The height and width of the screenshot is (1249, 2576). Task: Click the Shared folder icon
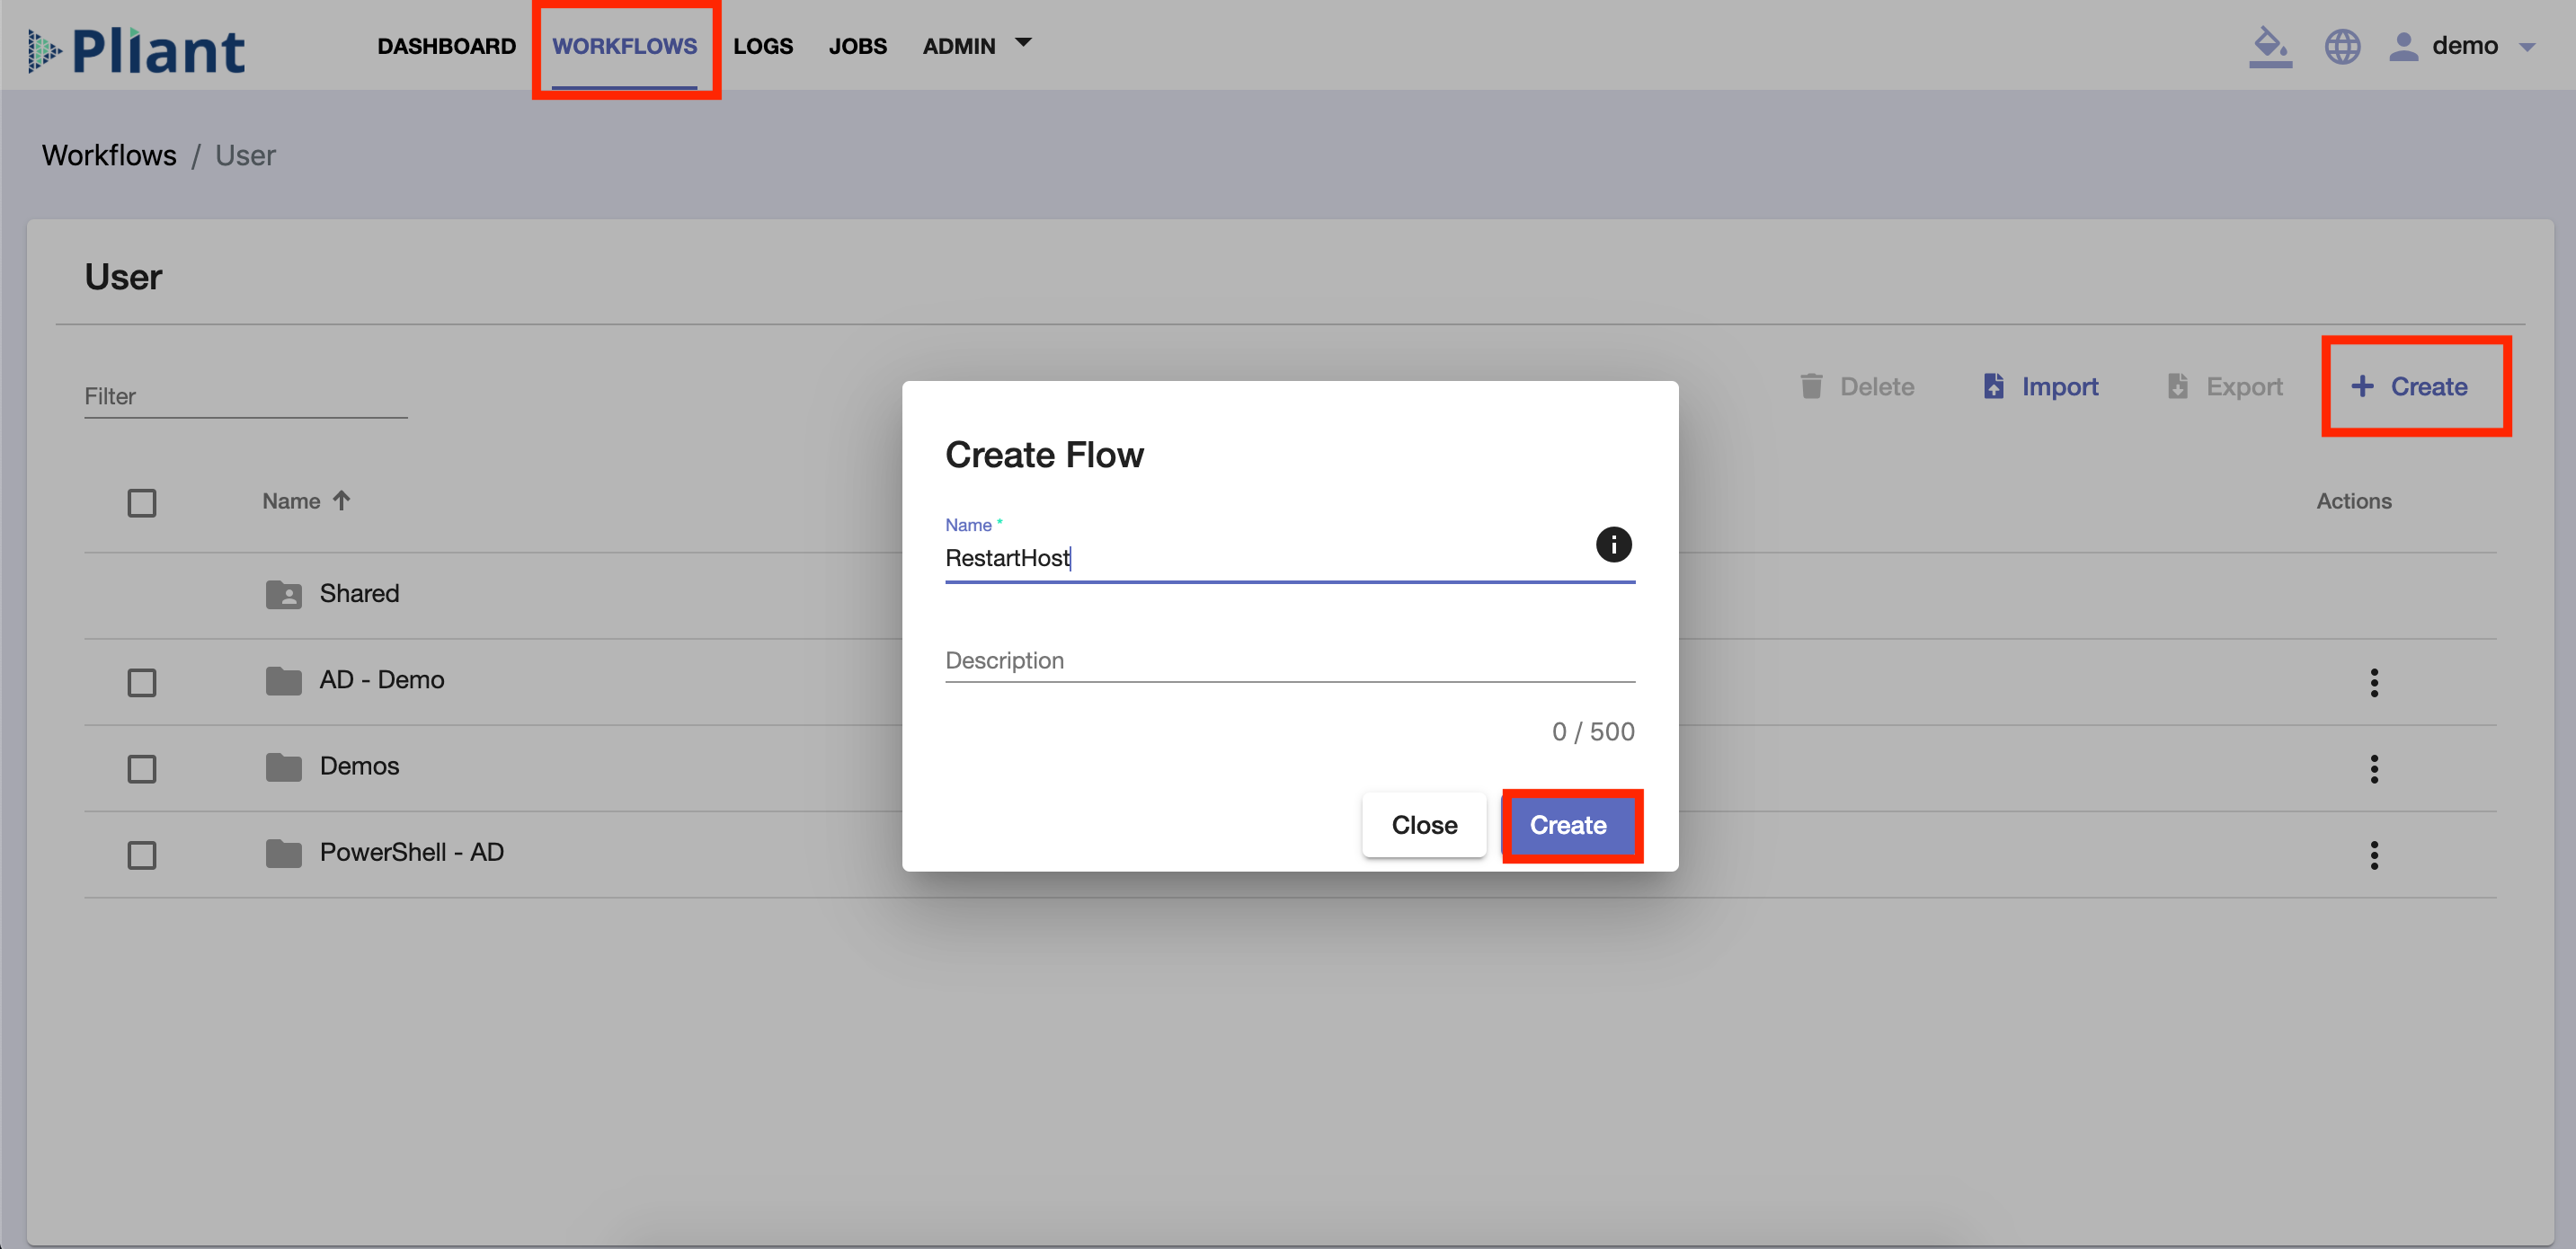(x=284, y=593)
